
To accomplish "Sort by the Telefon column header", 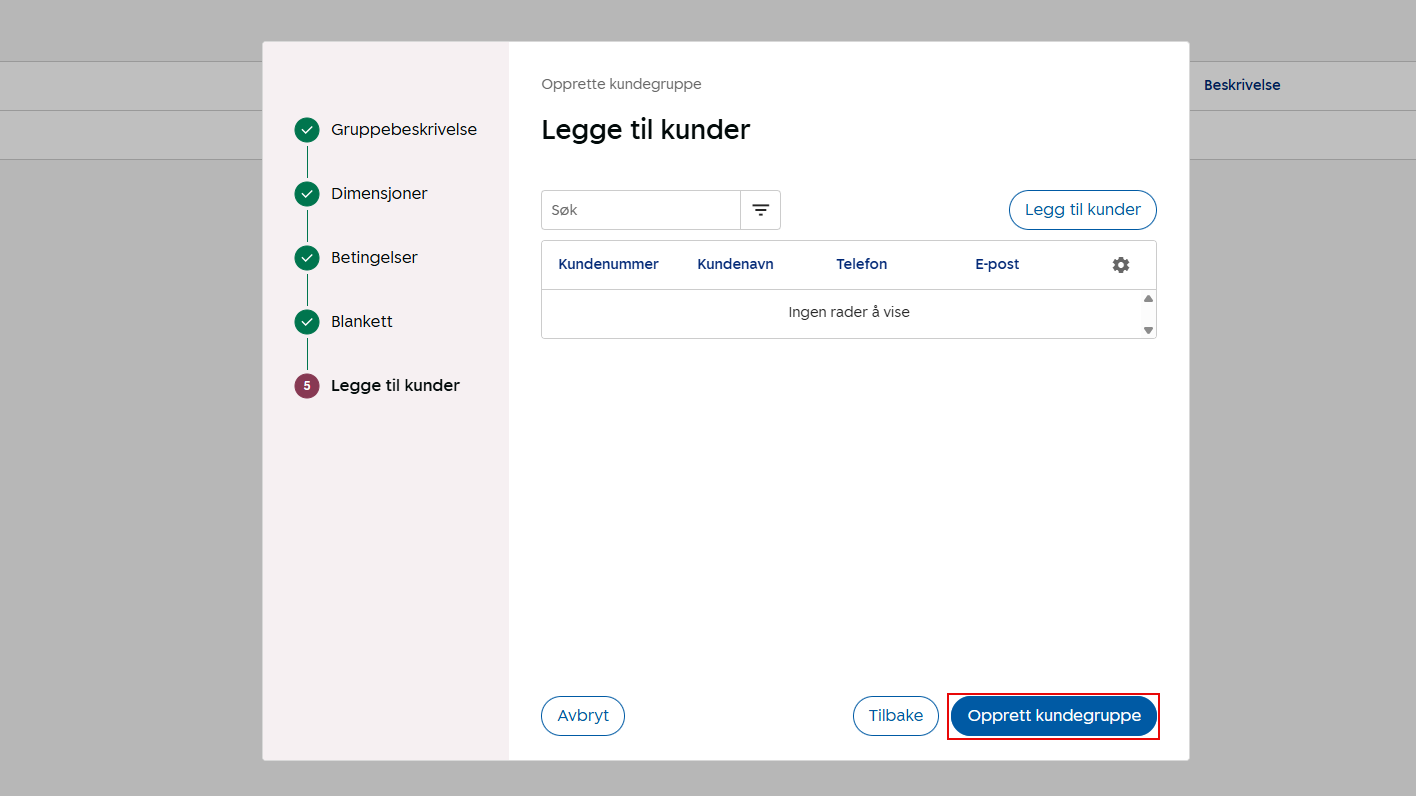I will click(x=861, y=265).
